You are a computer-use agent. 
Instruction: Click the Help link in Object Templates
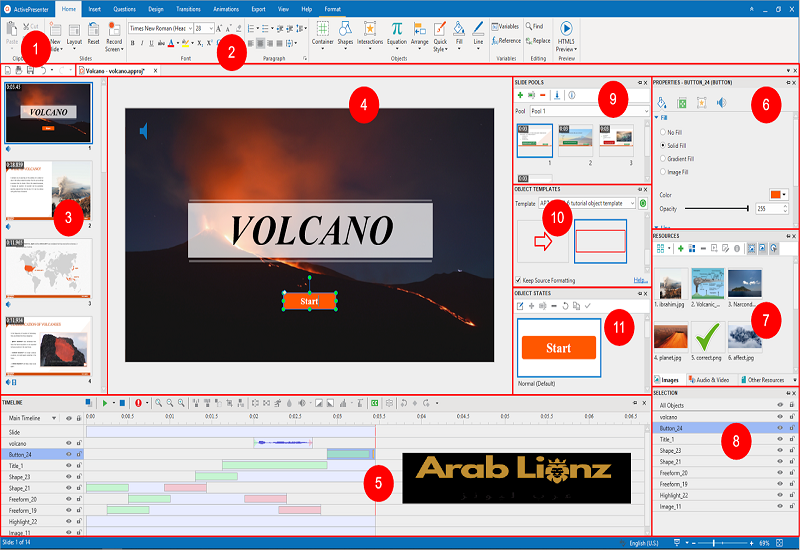point(640,280)
